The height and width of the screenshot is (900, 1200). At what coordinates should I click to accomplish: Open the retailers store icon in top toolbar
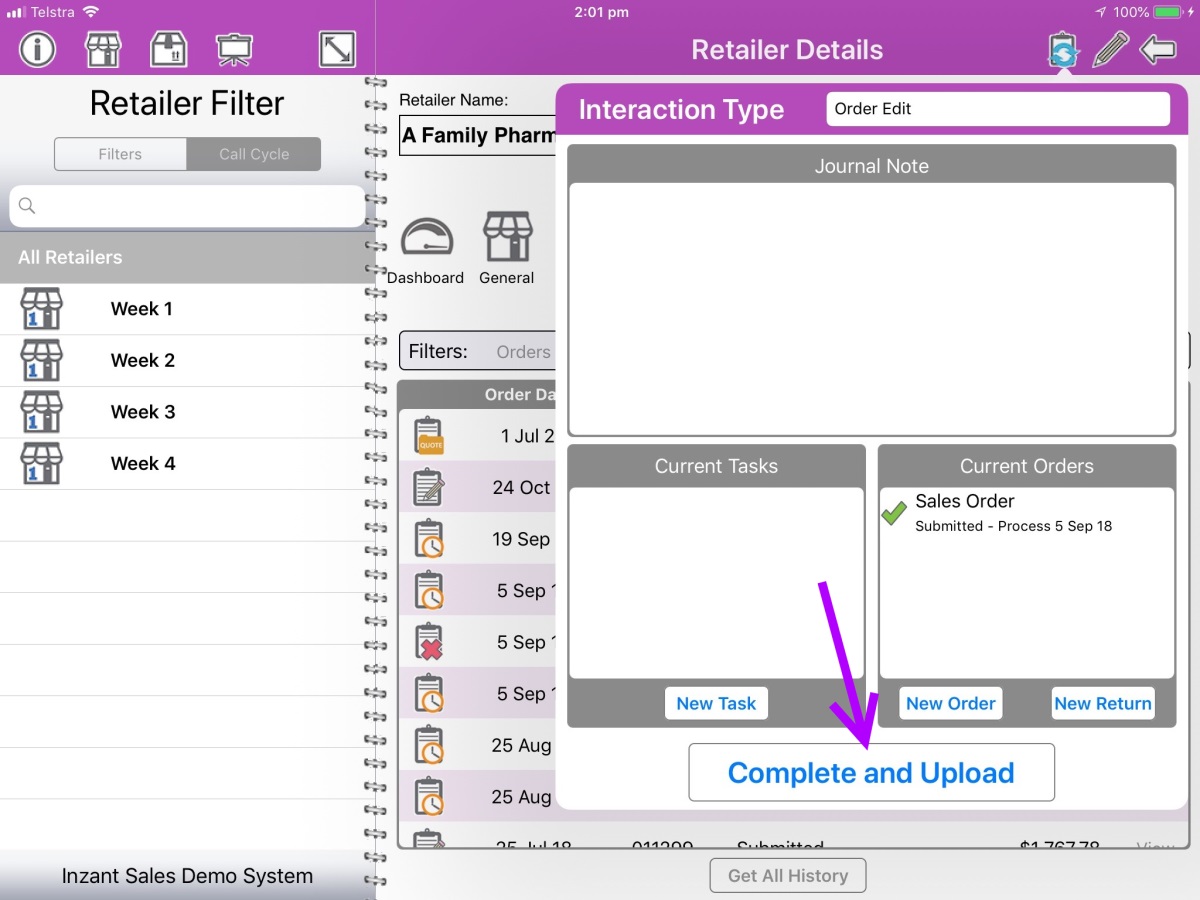[104, 49]
